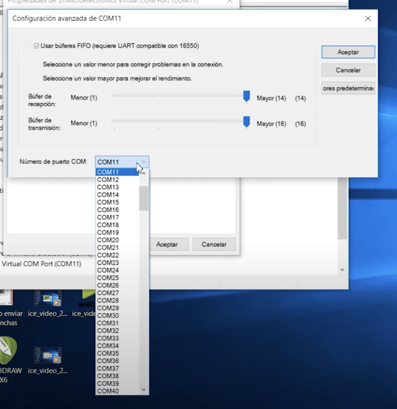
Task: Select COM18 in the port list
Action: tap(117, 225)
